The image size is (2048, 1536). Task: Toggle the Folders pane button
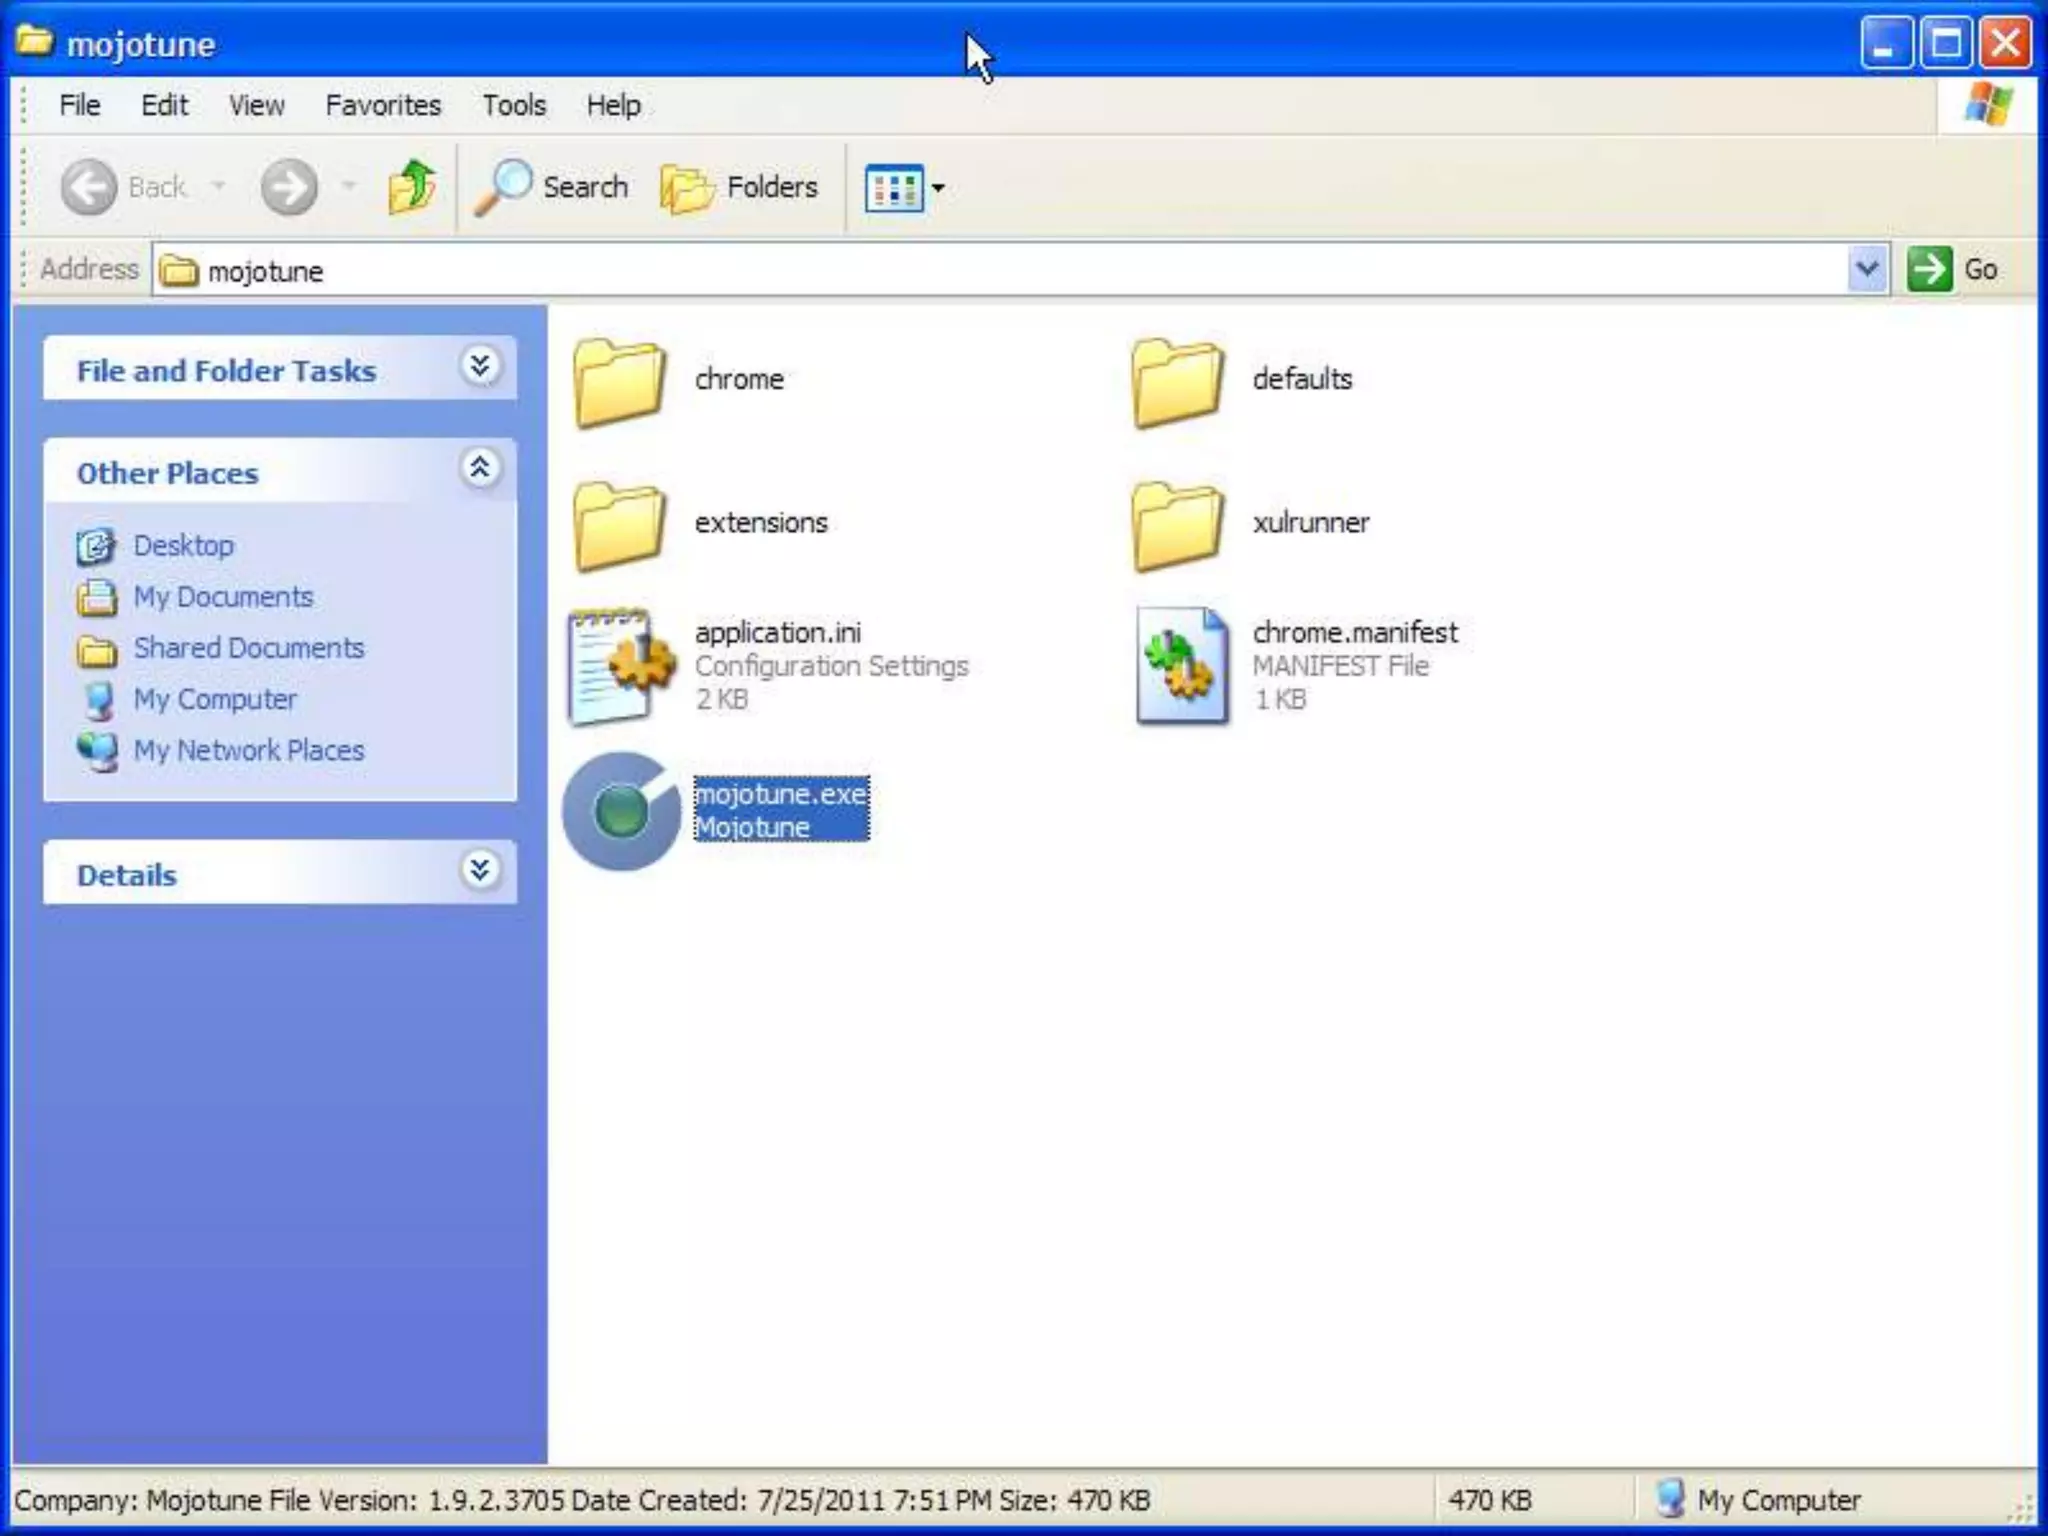click(x=740, y=187)
